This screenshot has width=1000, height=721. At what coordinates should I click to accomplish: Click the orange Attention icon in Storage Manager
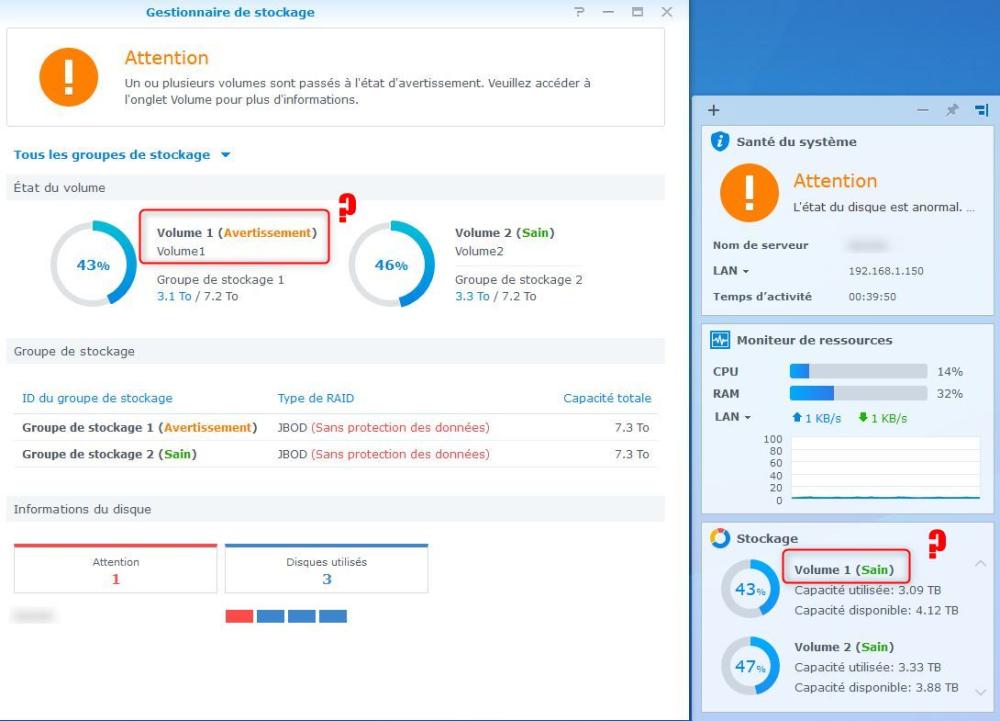[69, 77]
